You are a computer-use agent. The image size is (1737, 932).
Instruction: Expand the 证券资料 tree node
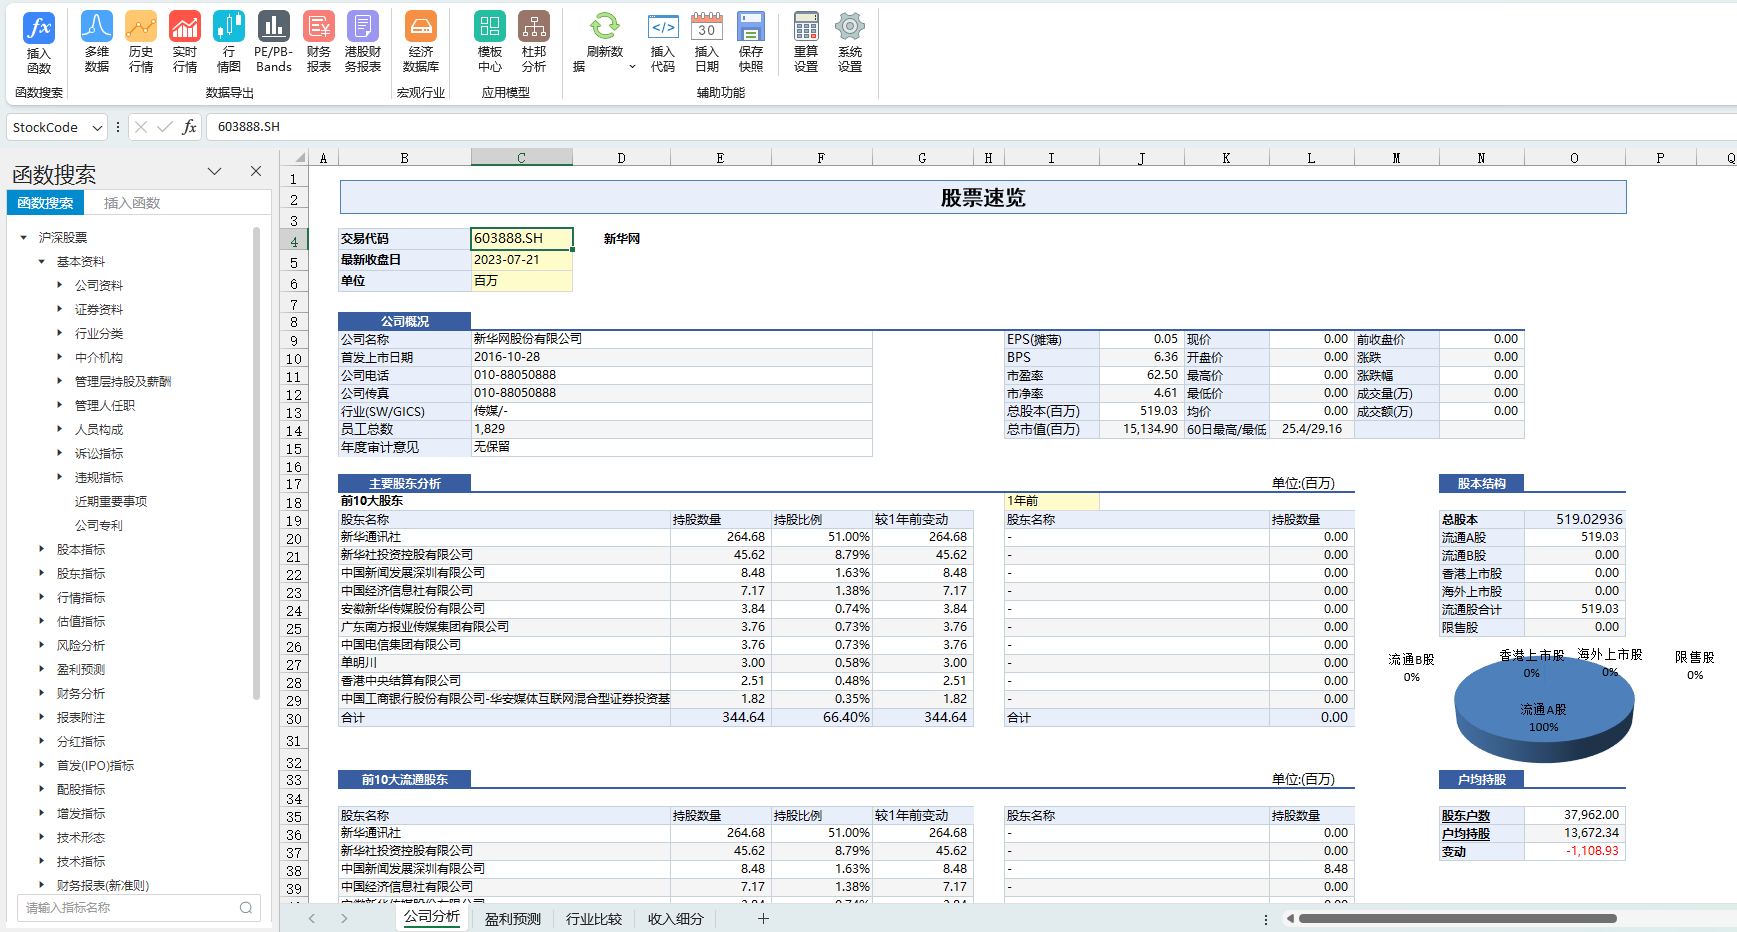60,310
